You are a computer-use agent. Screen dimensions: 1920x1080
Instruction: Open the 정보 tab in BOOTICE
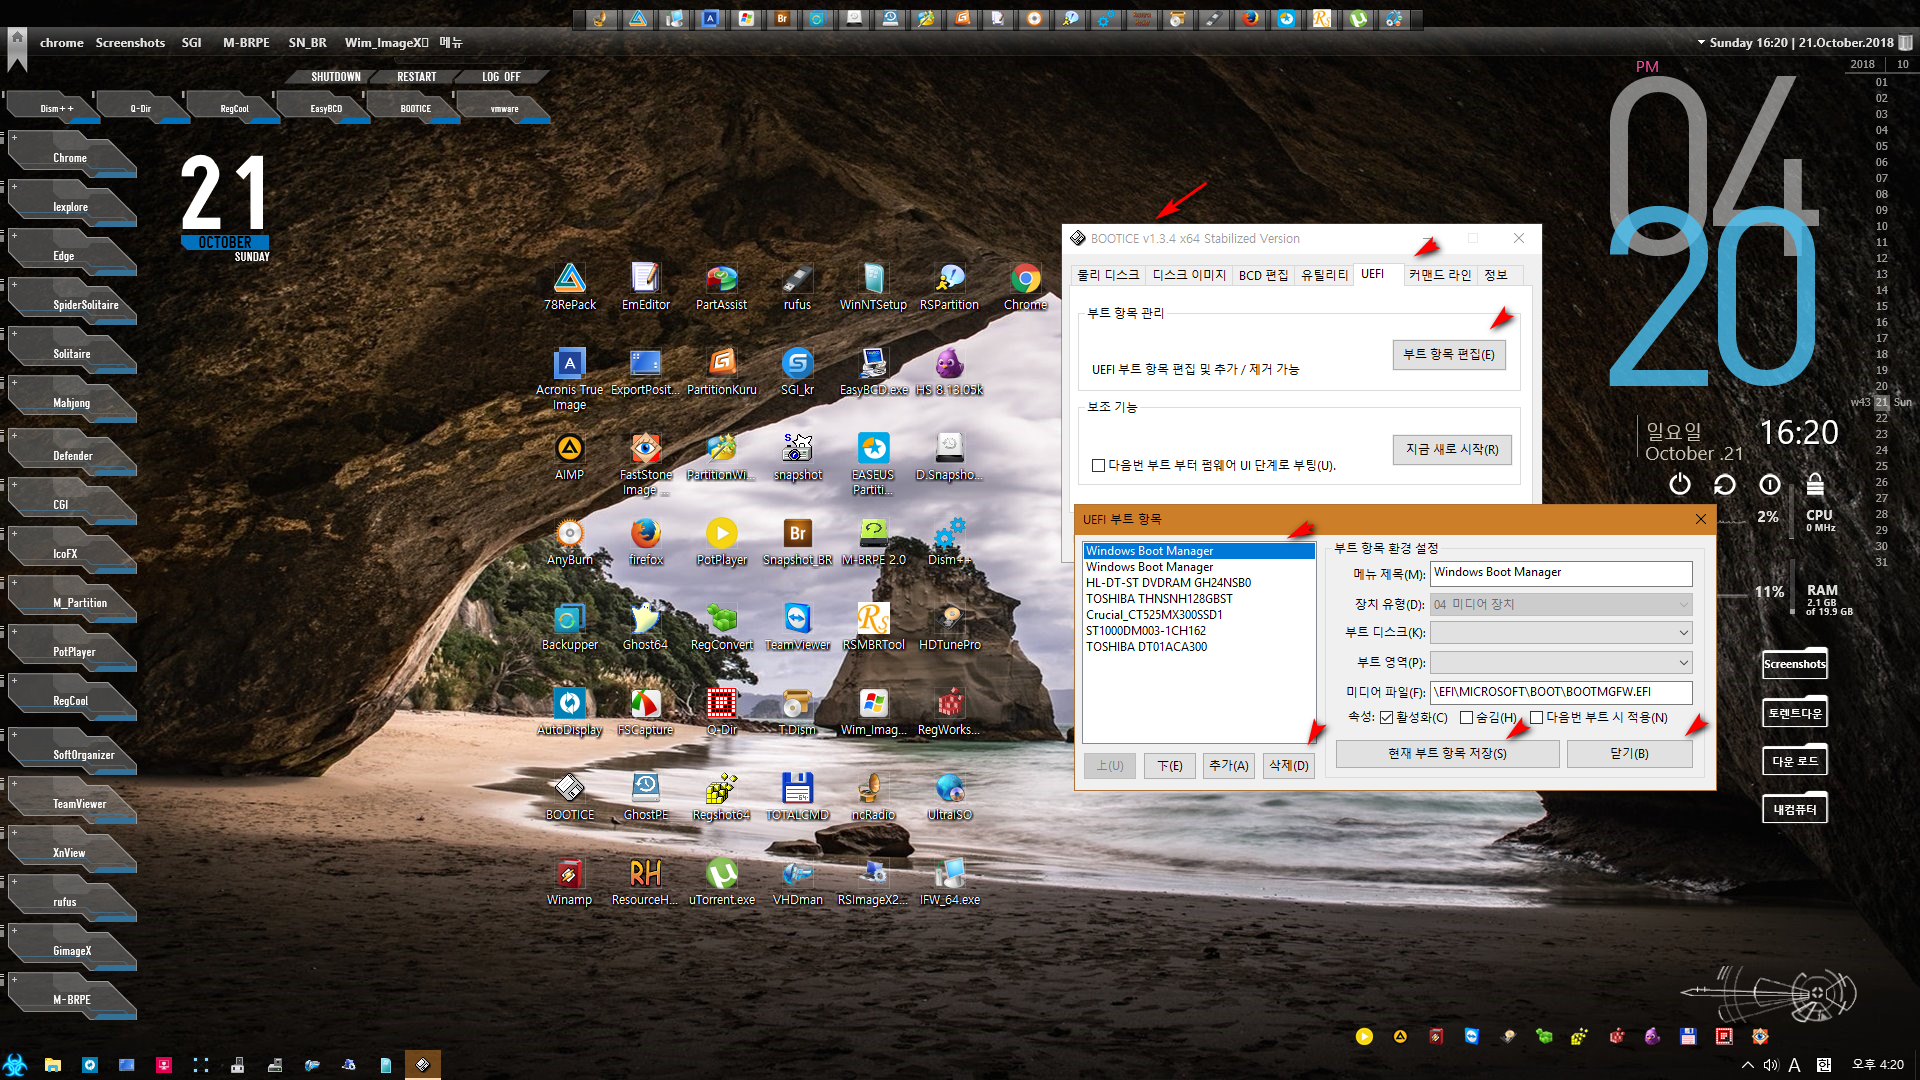click(x=1496, y=275)
